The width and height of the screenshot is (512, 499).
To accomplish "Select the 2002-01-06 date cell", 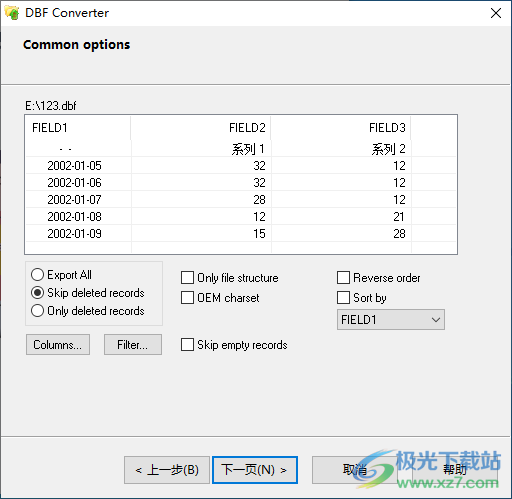I will tap(78, 183).
